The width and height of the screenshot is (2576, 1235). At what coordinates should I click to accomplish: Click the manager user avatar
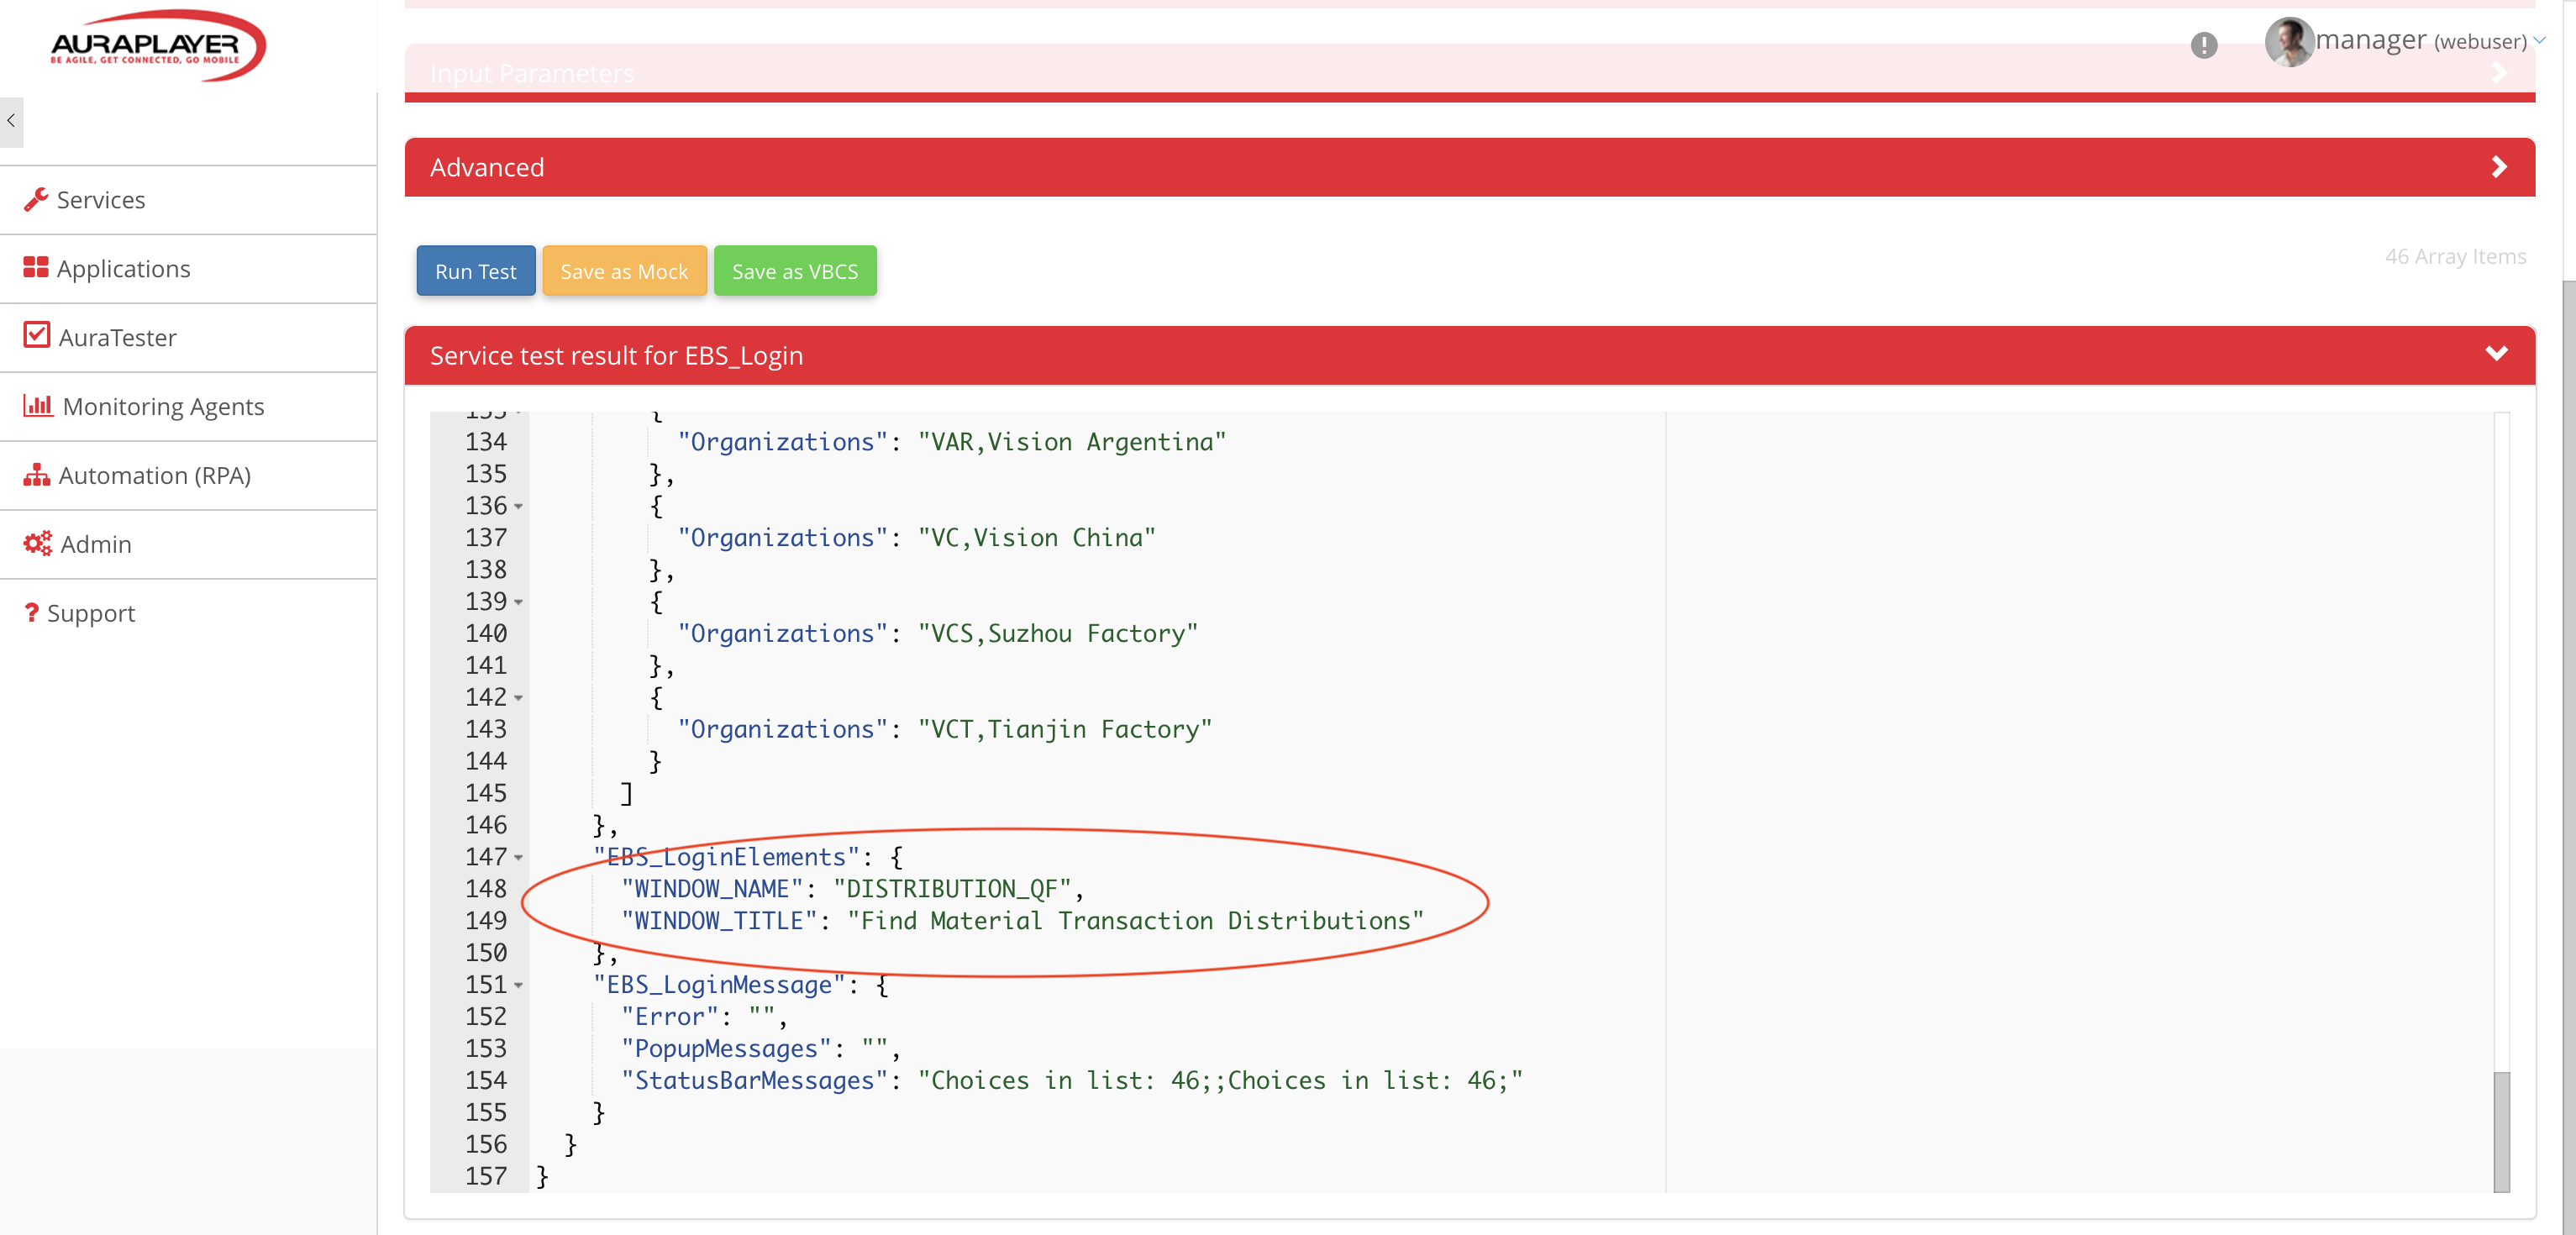click(2289, 42)
